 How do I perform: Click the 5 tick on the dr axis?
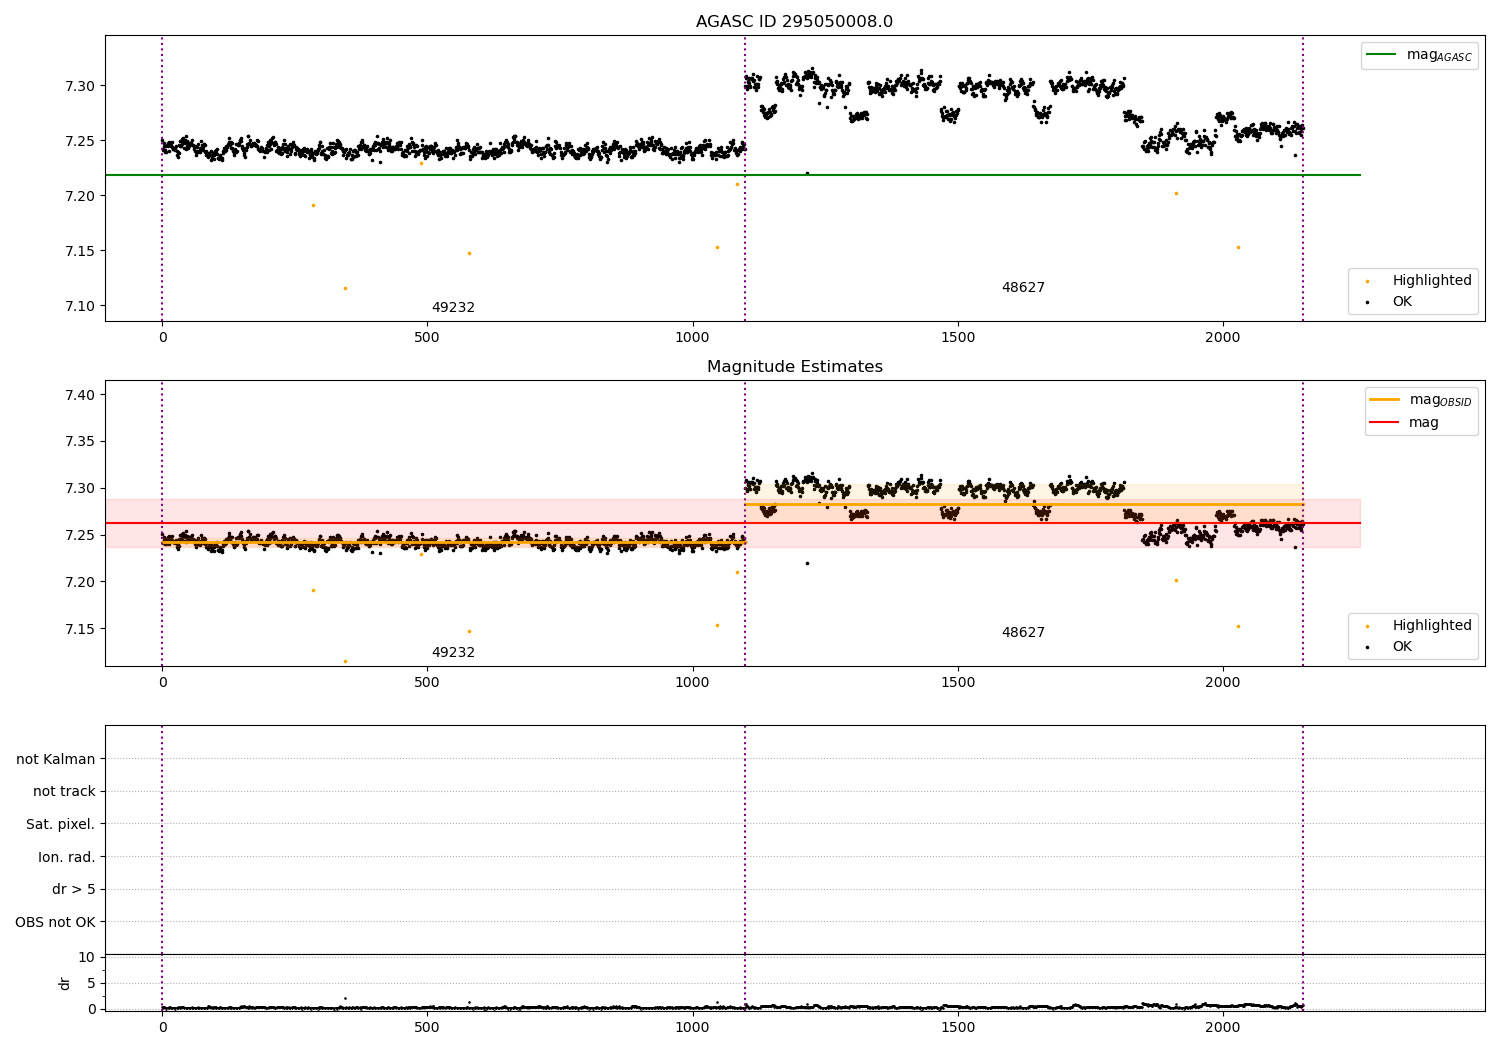(x=91, y=984)
